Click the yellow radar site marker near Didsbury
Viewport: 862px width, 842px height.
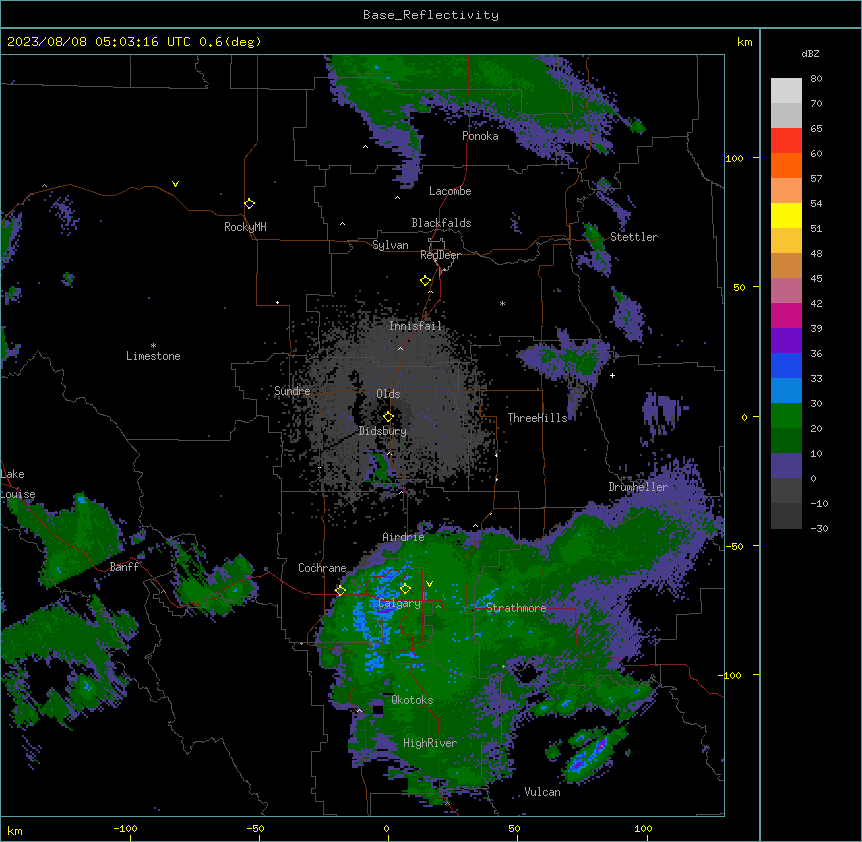pos(388,417)
